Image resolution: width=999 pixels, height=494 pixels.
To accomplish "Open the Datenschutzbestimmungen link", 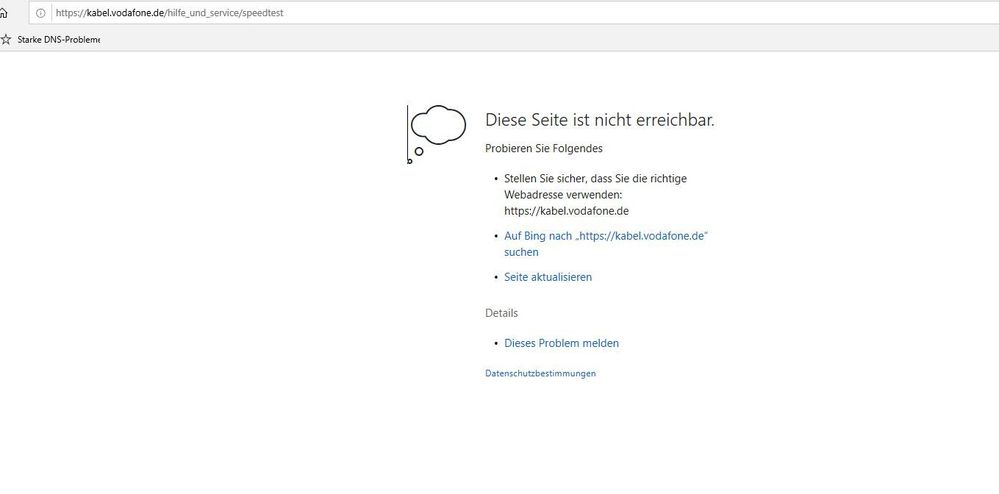I will click(x=540, y=374).
